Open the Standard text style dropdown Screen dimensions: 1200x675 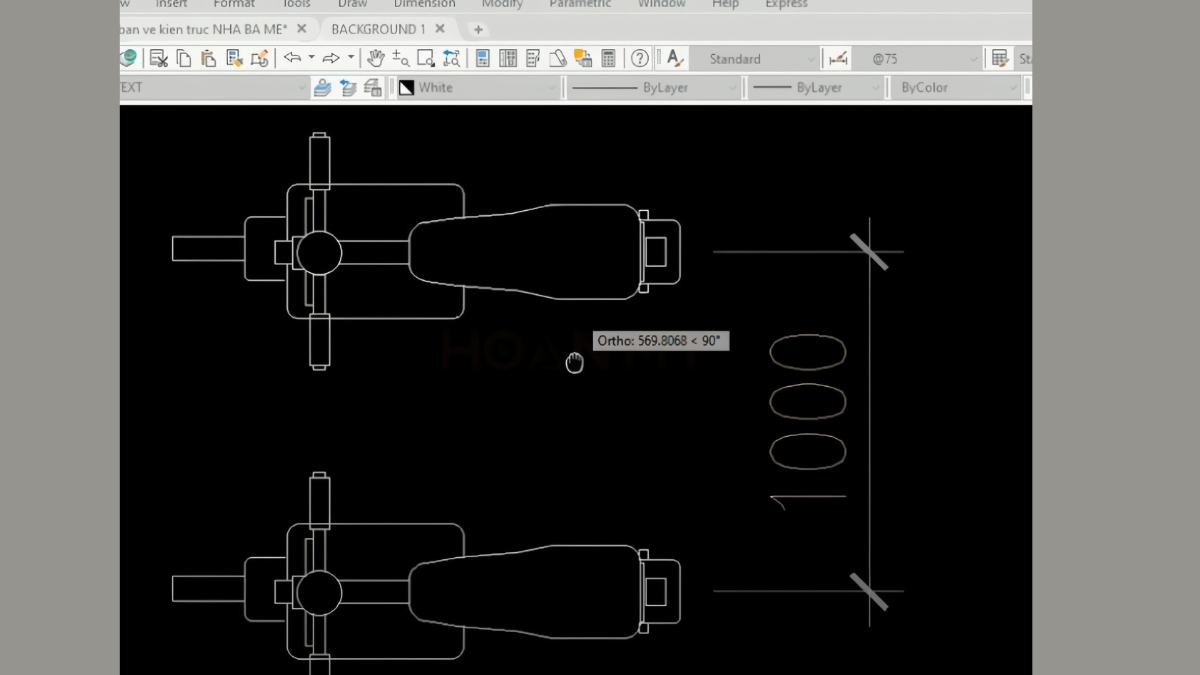pyautogui.click(x=756, y=59)
